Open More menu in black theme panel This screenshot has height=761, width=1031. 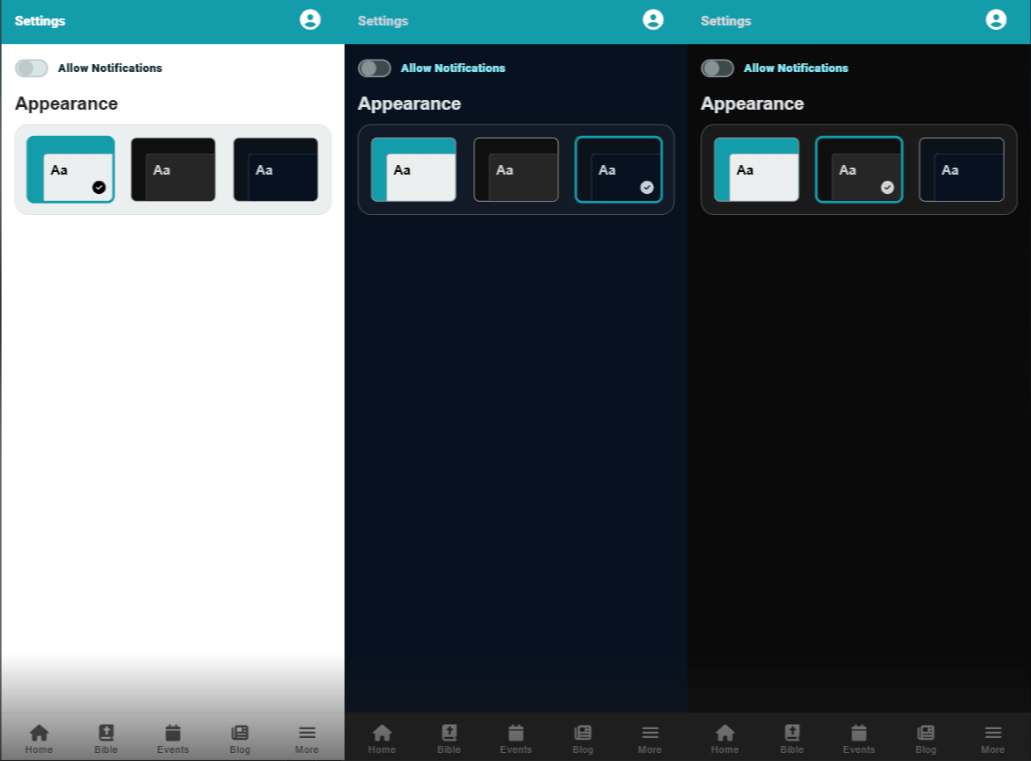point(993,739)
